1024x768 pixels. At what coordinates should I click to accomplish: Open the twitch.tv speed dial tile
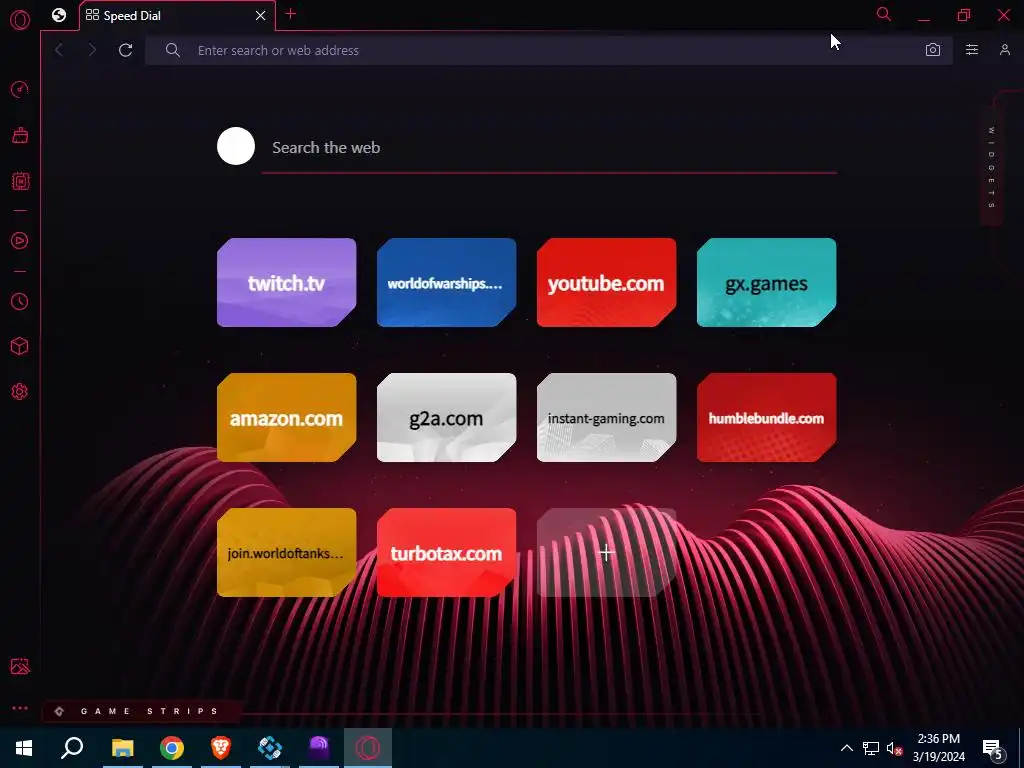(x=287, y=282)
